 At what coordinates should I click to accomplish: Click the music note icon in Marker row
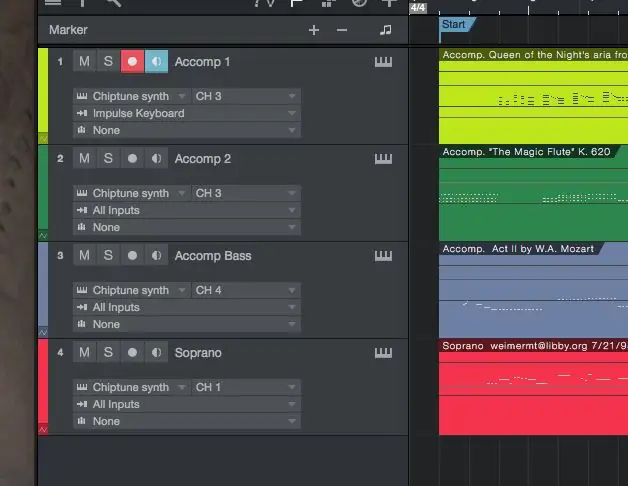click(x=386, y=30)
